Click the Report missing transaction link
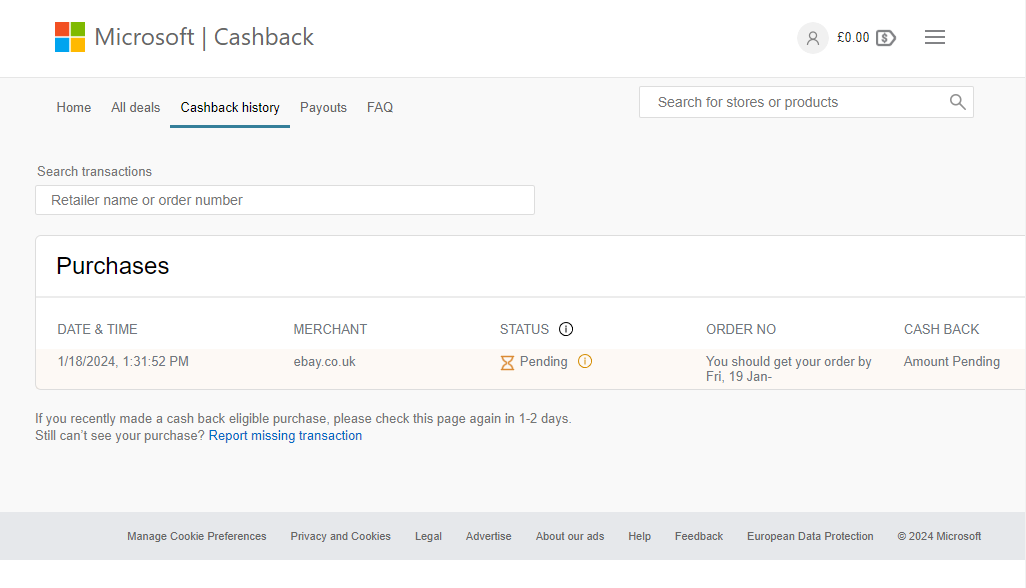Viewport: 1026px width, 588px height. [285, 436]
